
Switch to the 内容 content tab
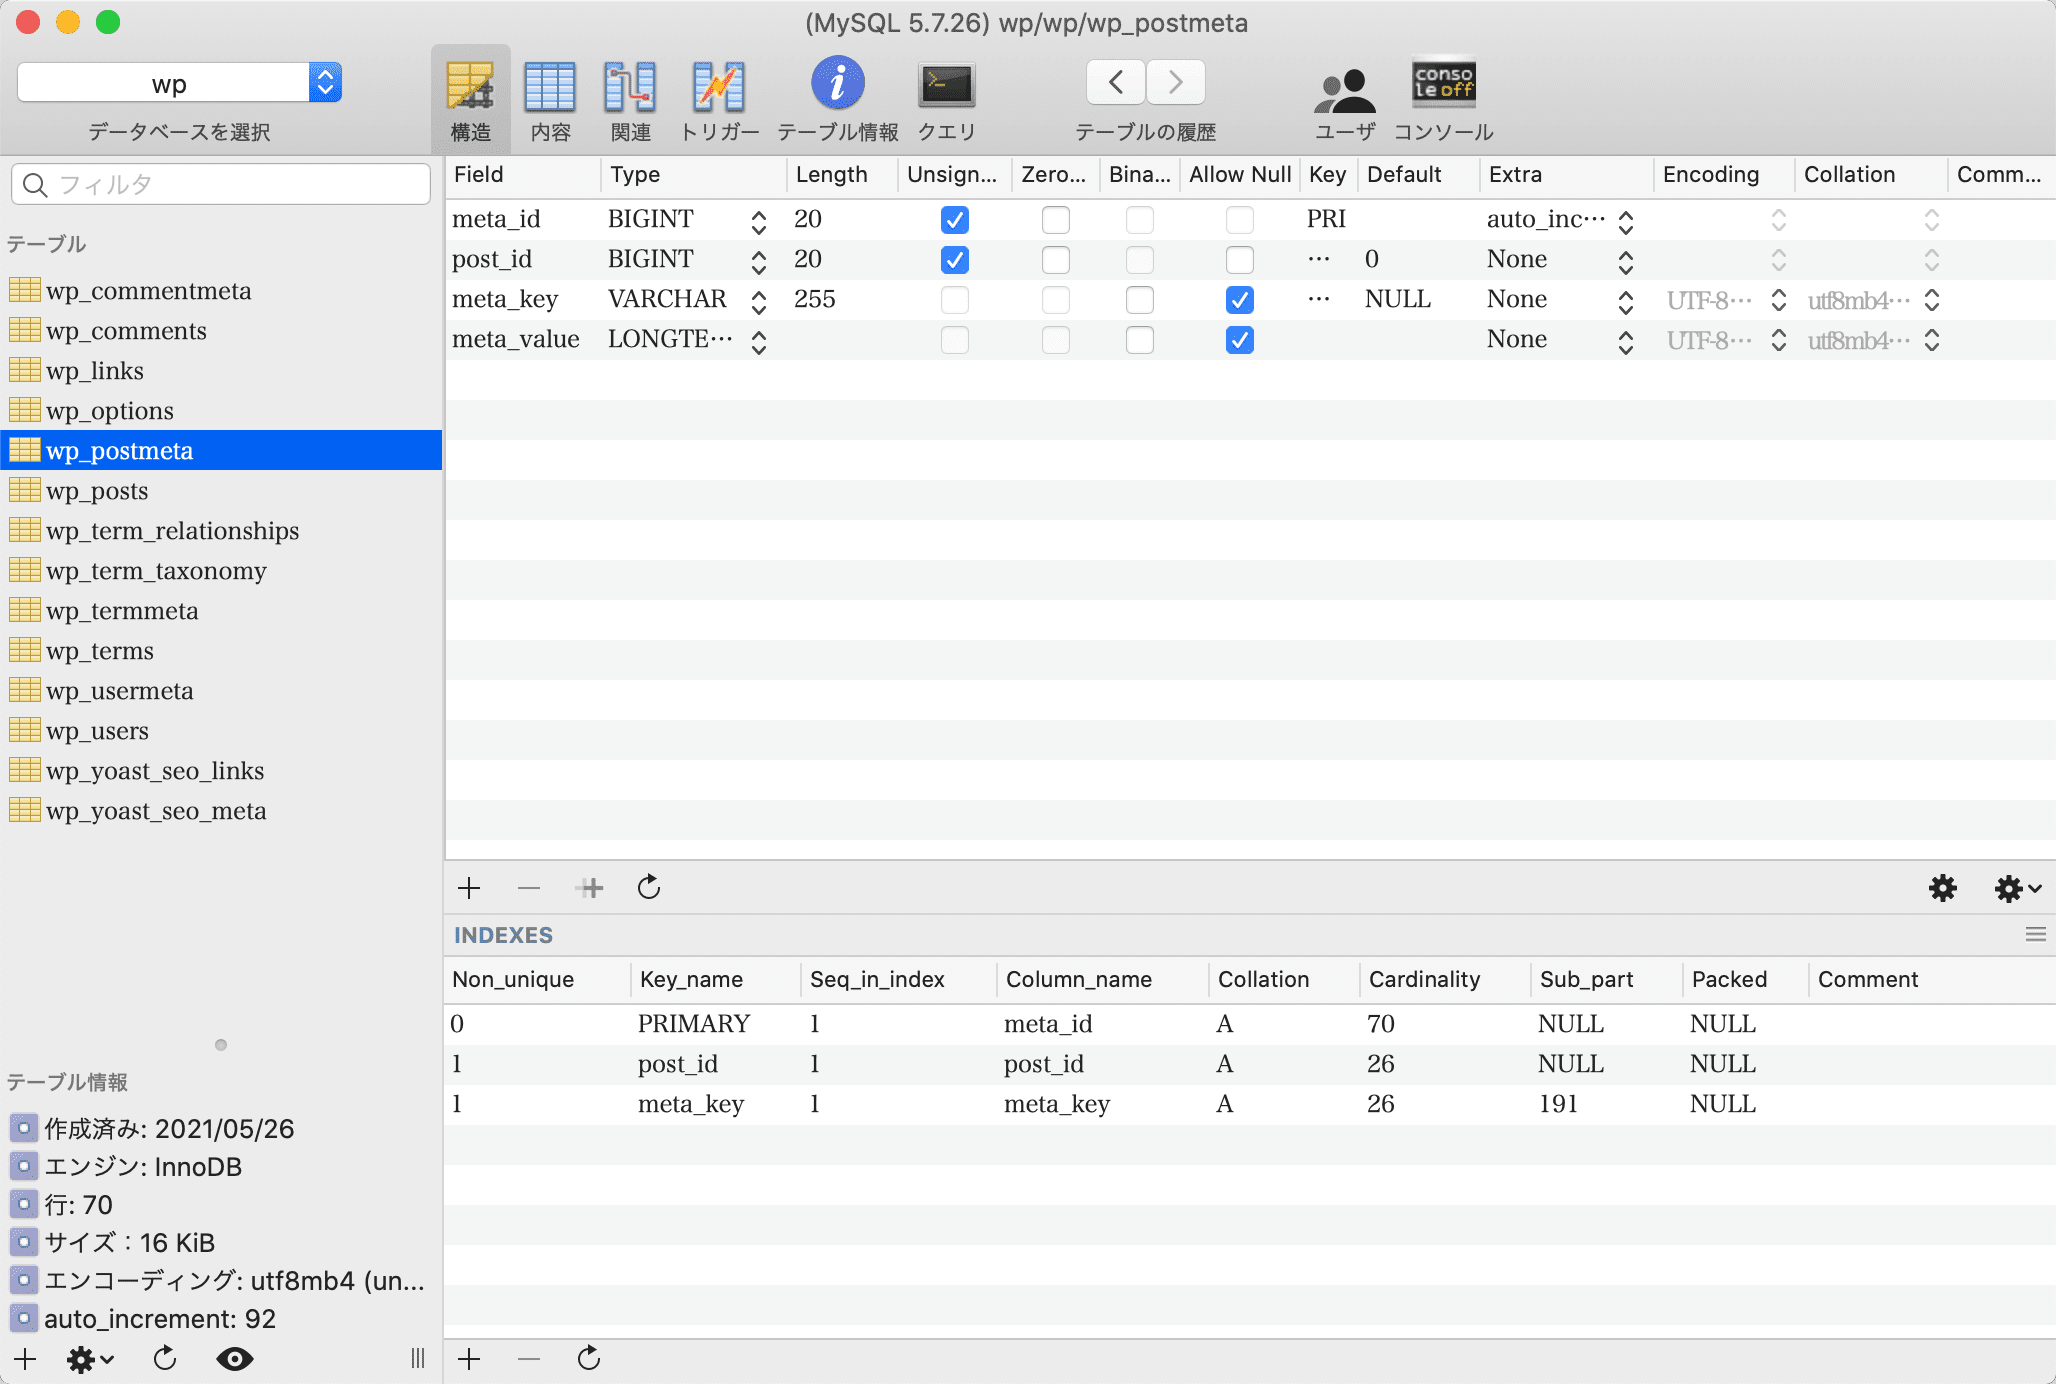tap(550, 86)
